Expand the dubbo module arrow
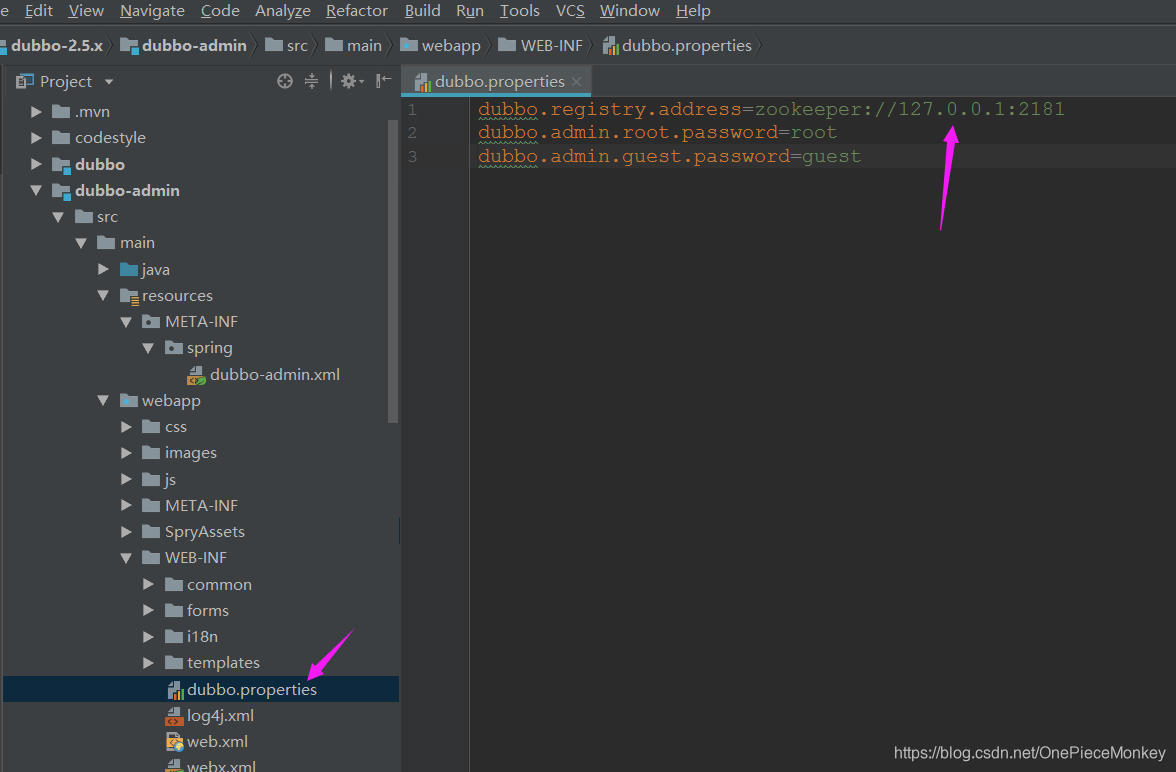1176x772 pixels. pos(35,164)
